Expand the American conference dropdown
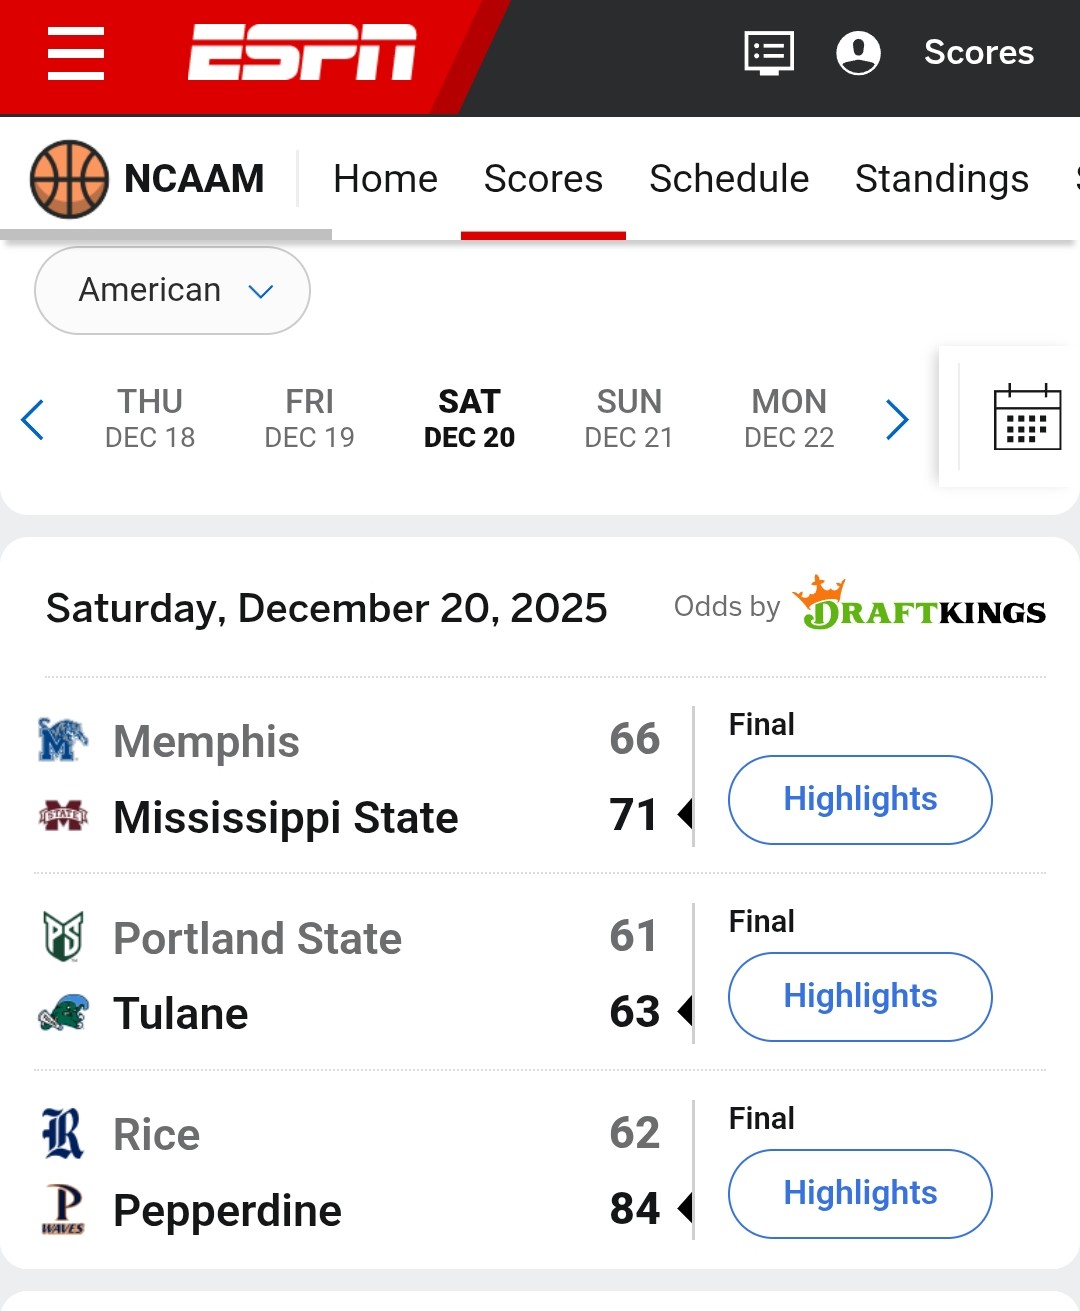Viewport: 1080px width, 1311px height. click(172, 291)
